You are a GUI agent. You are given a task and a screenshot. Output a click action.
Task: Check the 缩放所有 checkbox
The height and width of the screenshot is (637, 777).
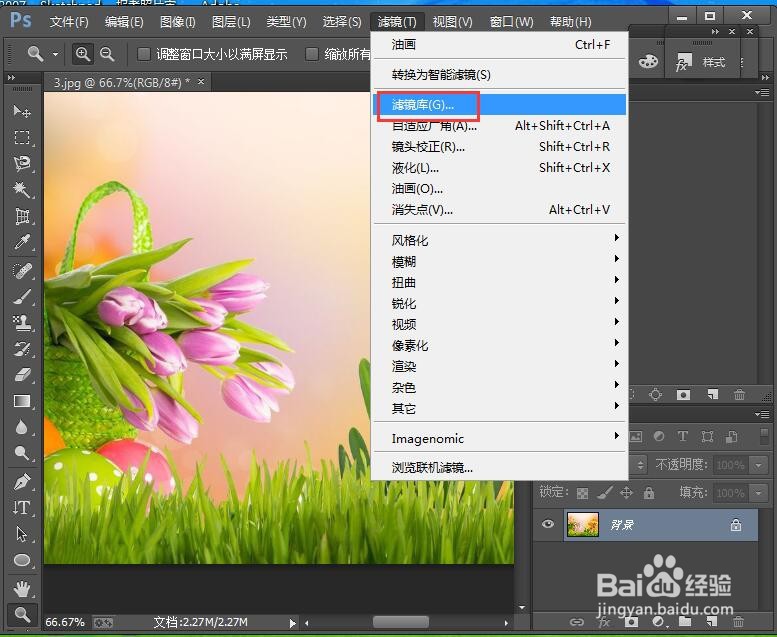[312, 54]
